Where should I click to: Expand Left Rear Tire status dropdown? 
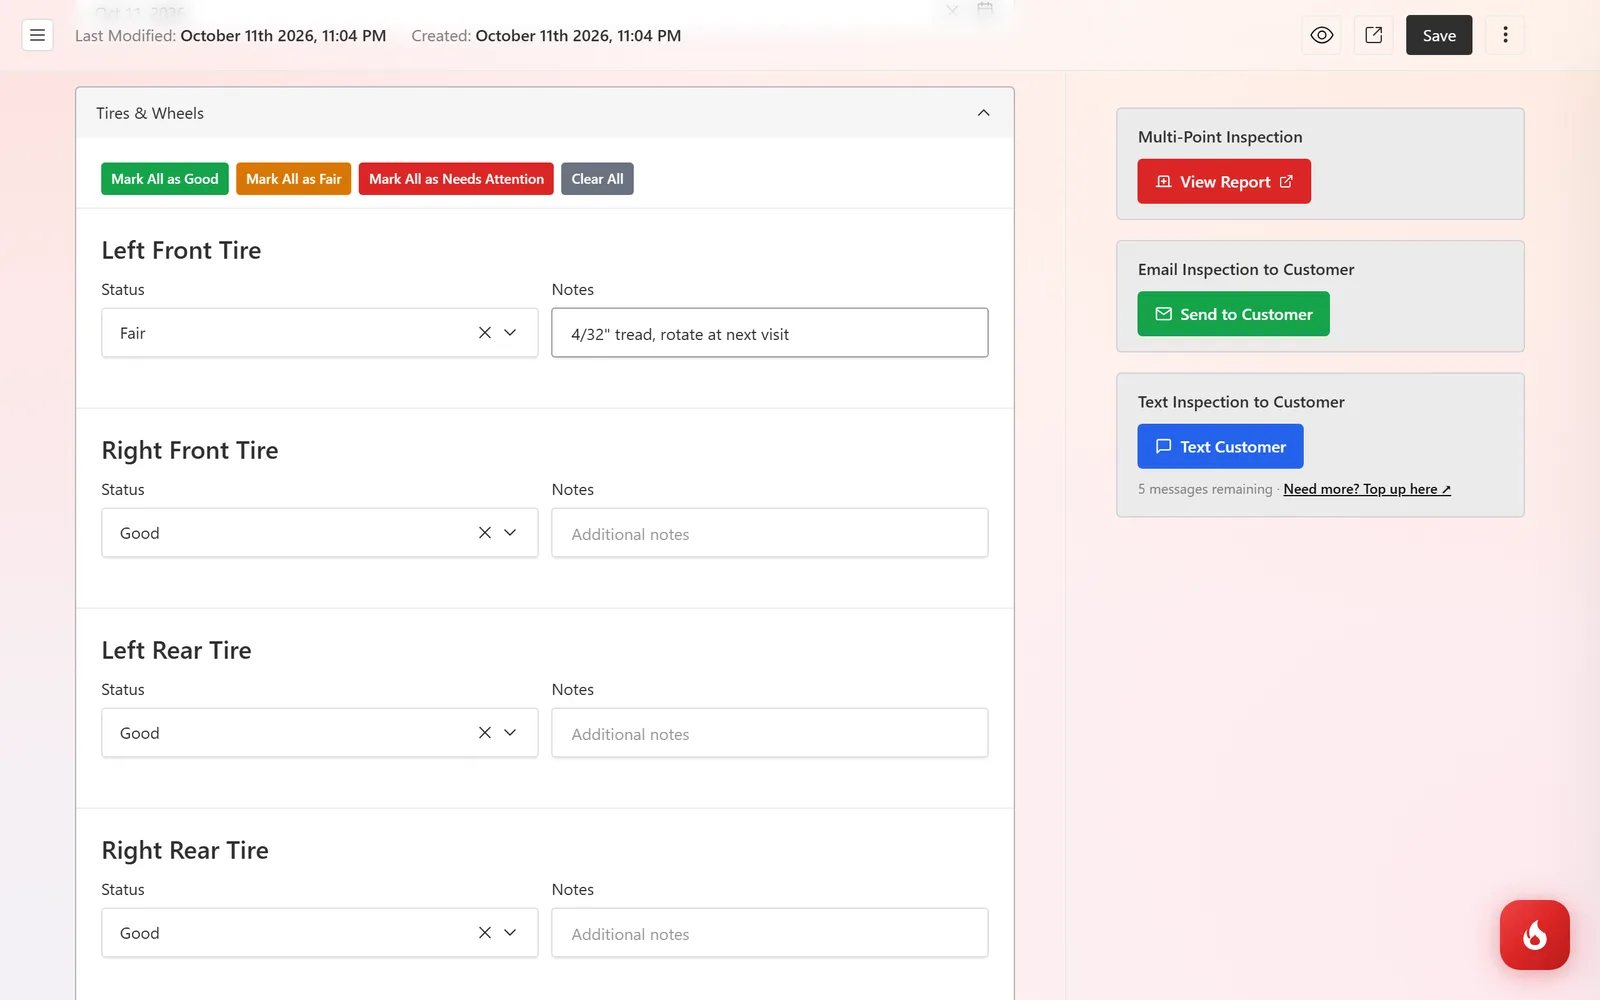tap(510, 733)
